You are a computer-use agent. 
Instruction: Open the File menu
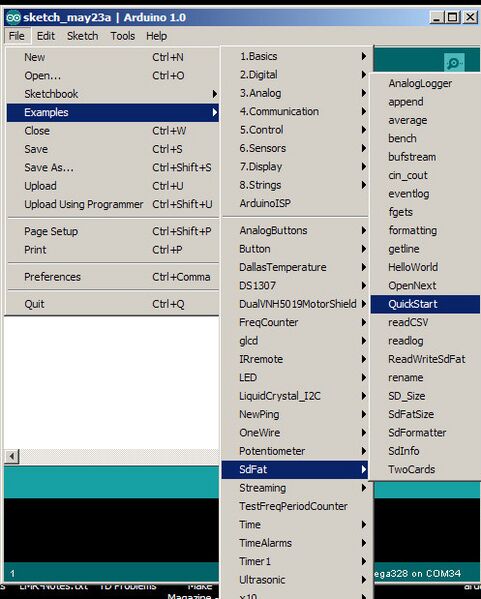(x=17, y=36)
